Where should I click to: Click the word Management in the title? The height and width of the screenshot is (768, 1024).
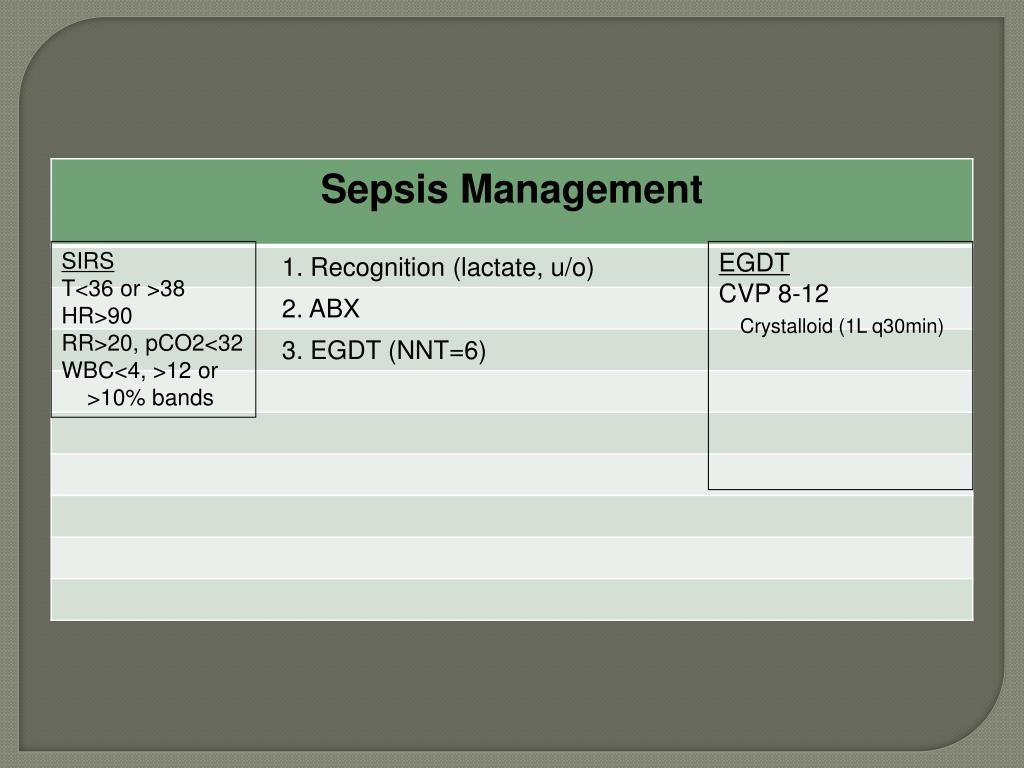pyautogui.click(x=581, y=189)
